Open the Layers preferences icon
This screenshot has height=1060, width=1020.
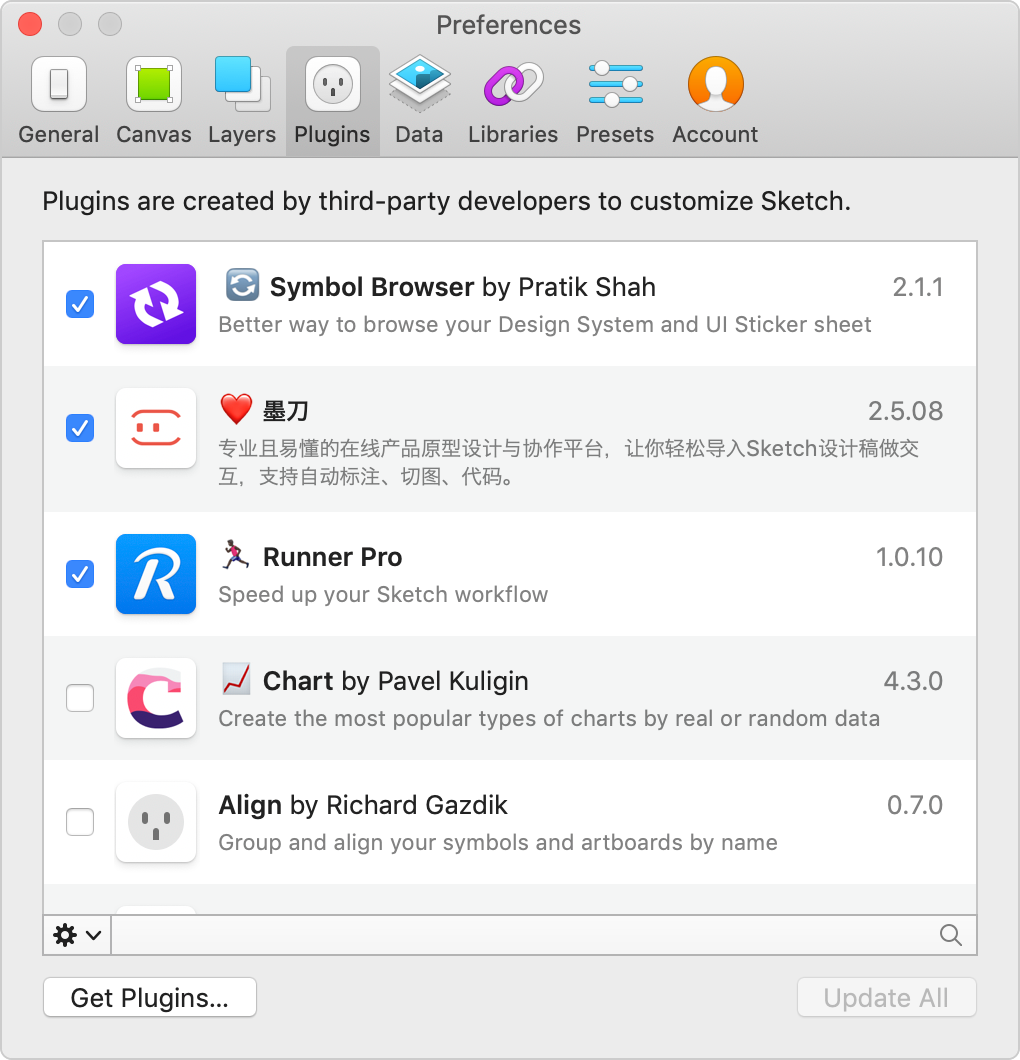(243, 85)
